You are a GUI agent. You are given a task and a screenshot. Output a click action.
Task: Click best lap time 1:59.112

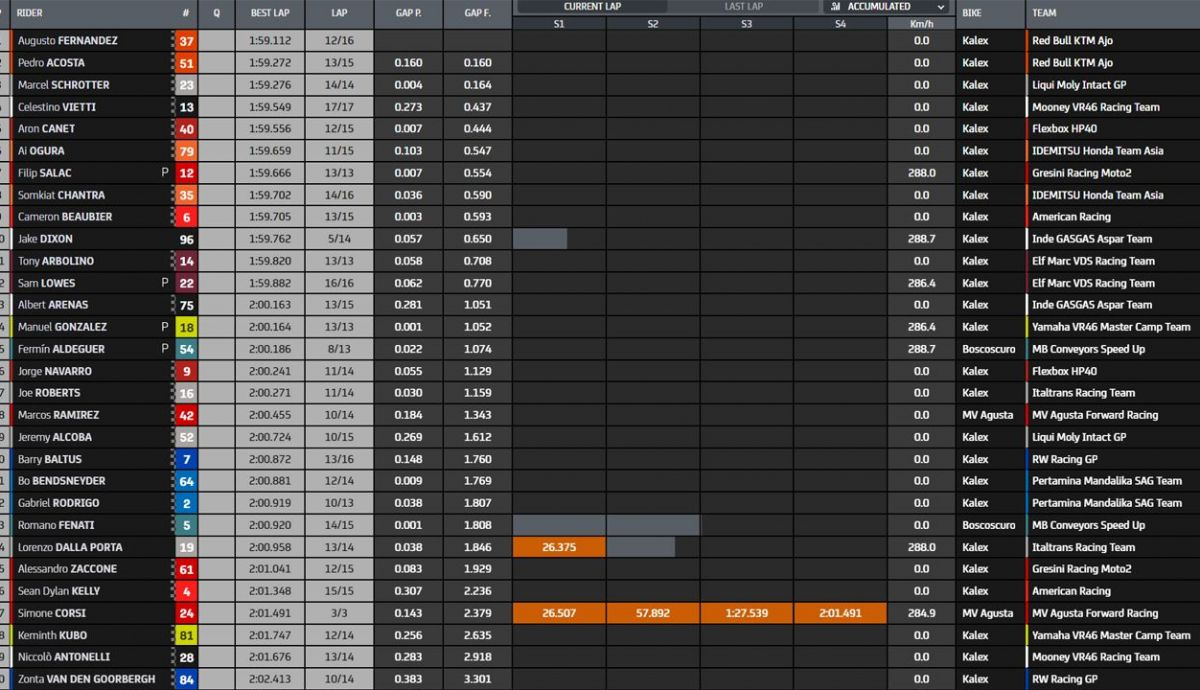coord(270,41)
